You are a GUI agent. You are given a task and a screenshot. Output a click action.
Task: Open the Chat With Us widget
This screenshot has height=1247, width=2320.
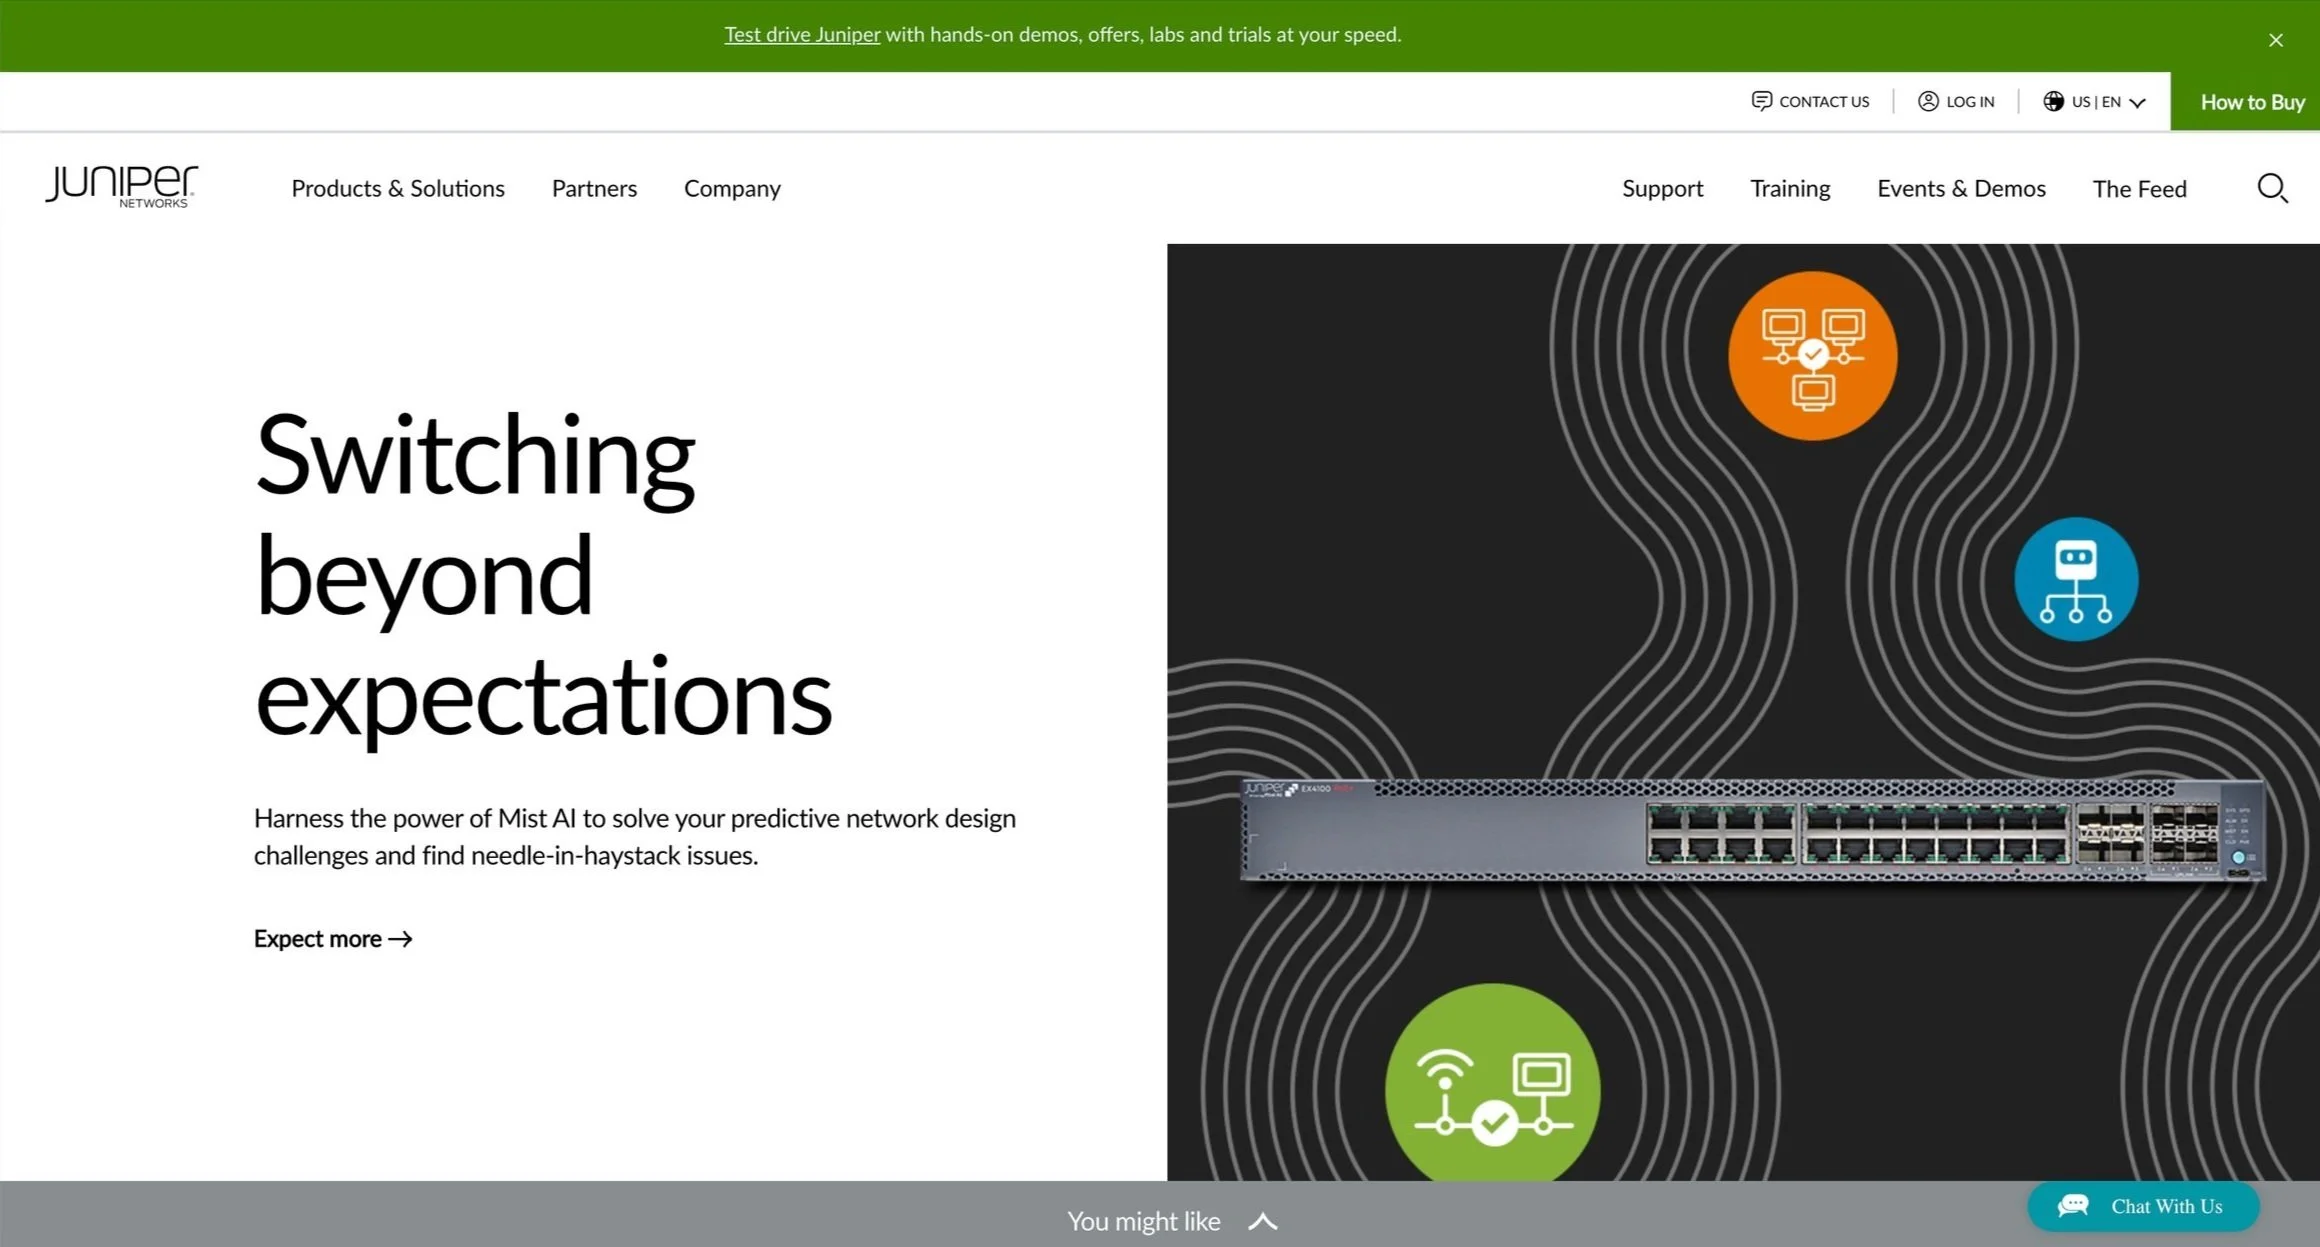point(2142,1206)
